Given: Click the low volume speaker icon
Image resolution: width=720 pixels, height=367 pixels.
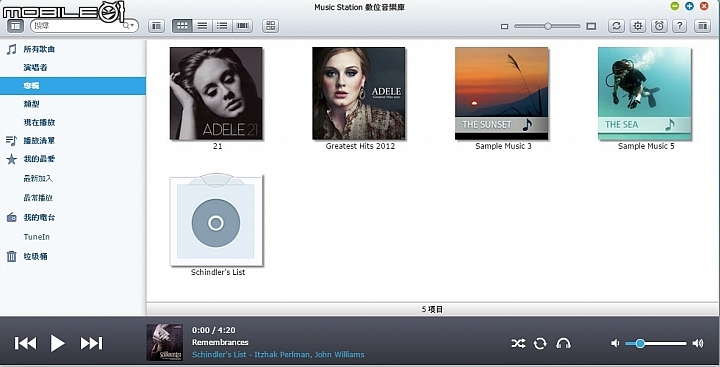Looking at the screenshot, I should point(615,343).
